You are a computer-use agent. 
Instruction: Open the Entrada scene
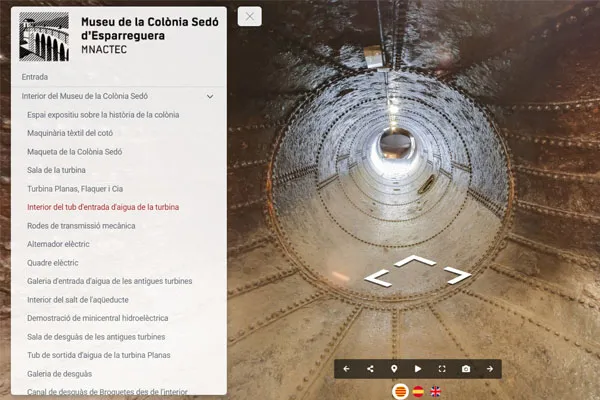click(35, 77)
